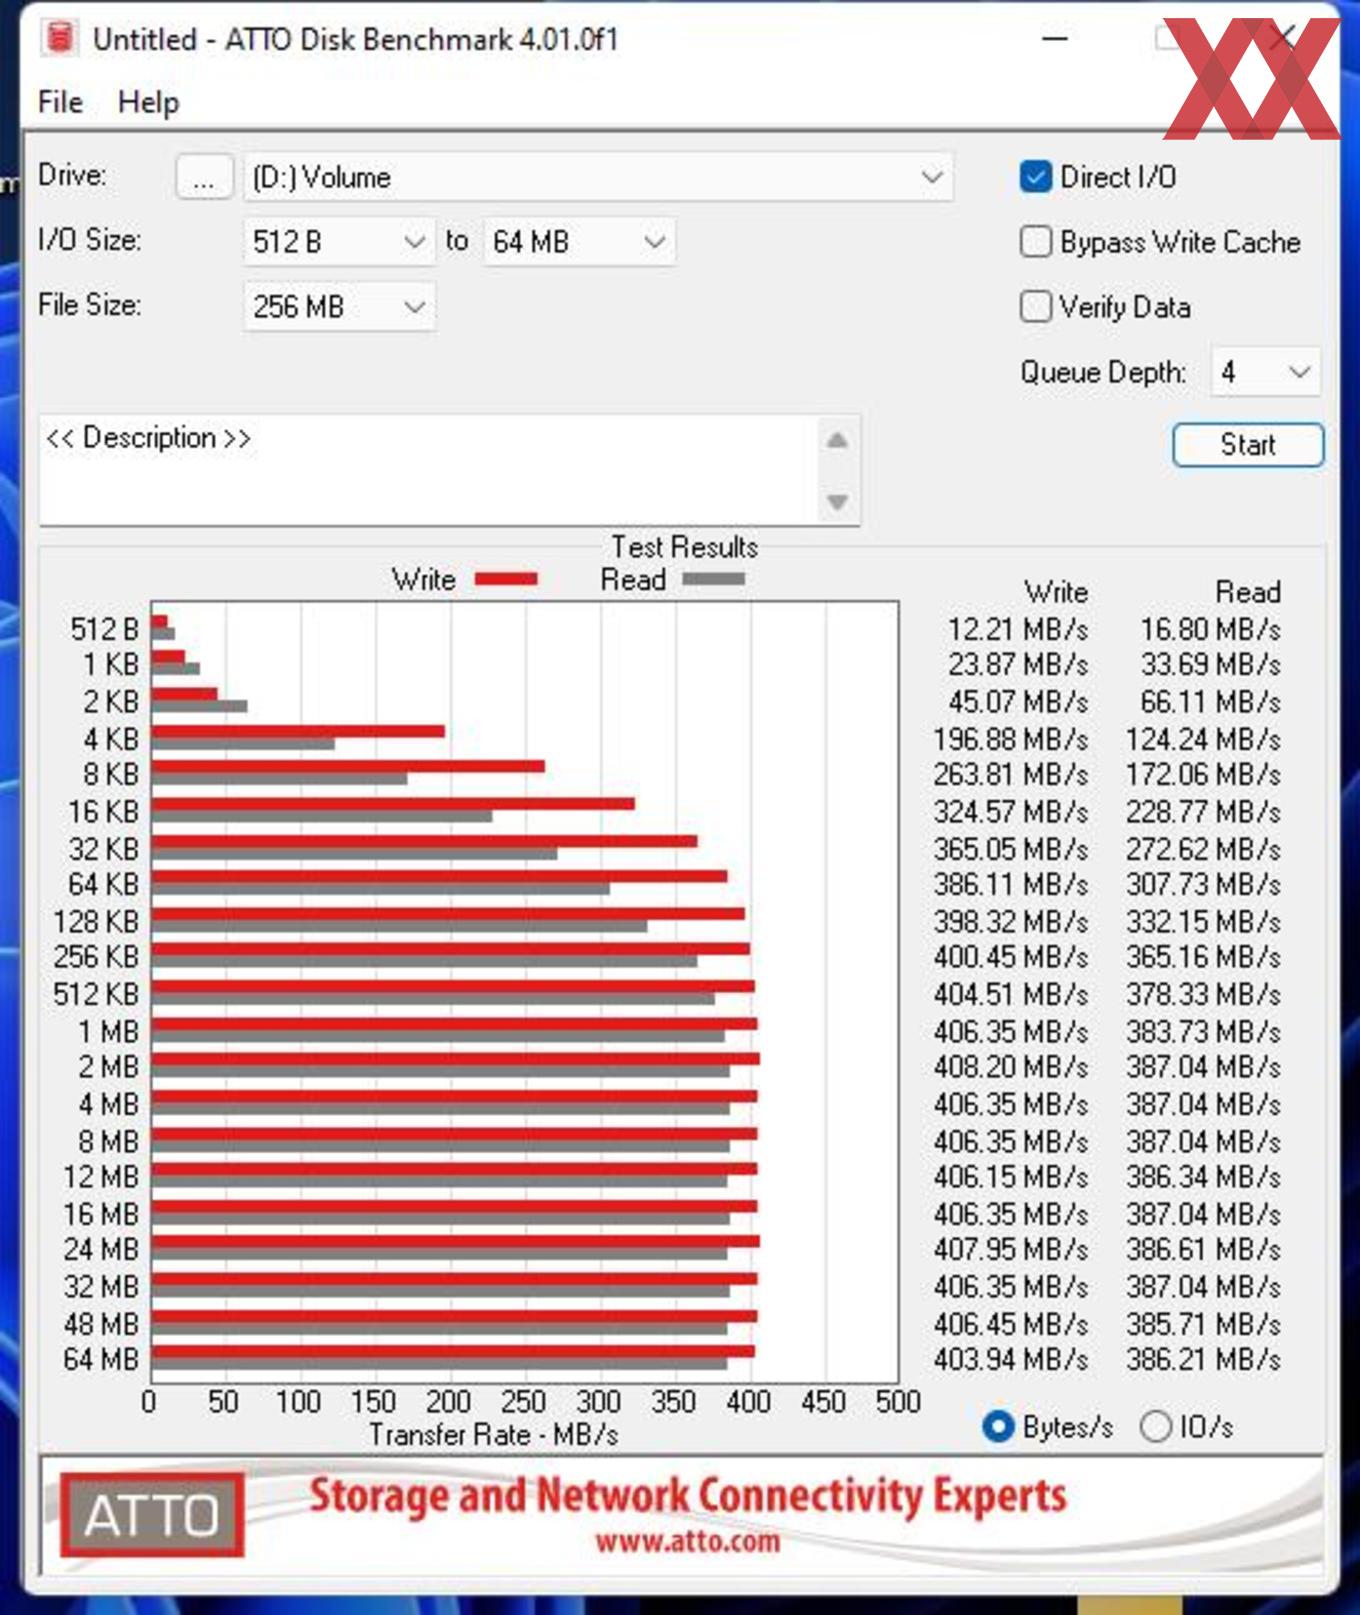
Task: Click the 16 KB read value 228.77 MB/s
Action: coord(1203,811)
